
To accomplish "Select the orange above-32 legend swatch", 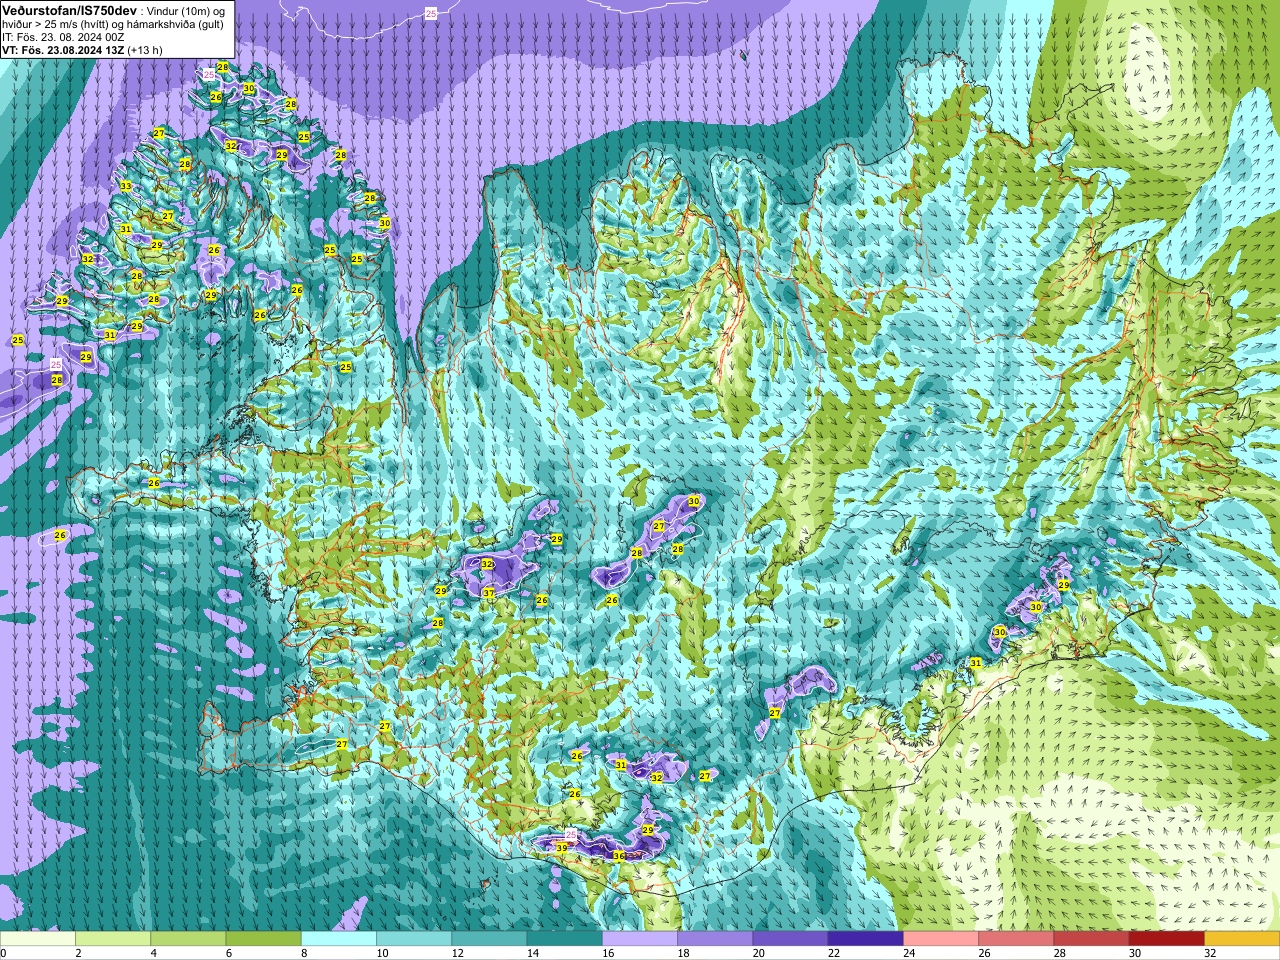I will coord(1242,939).
